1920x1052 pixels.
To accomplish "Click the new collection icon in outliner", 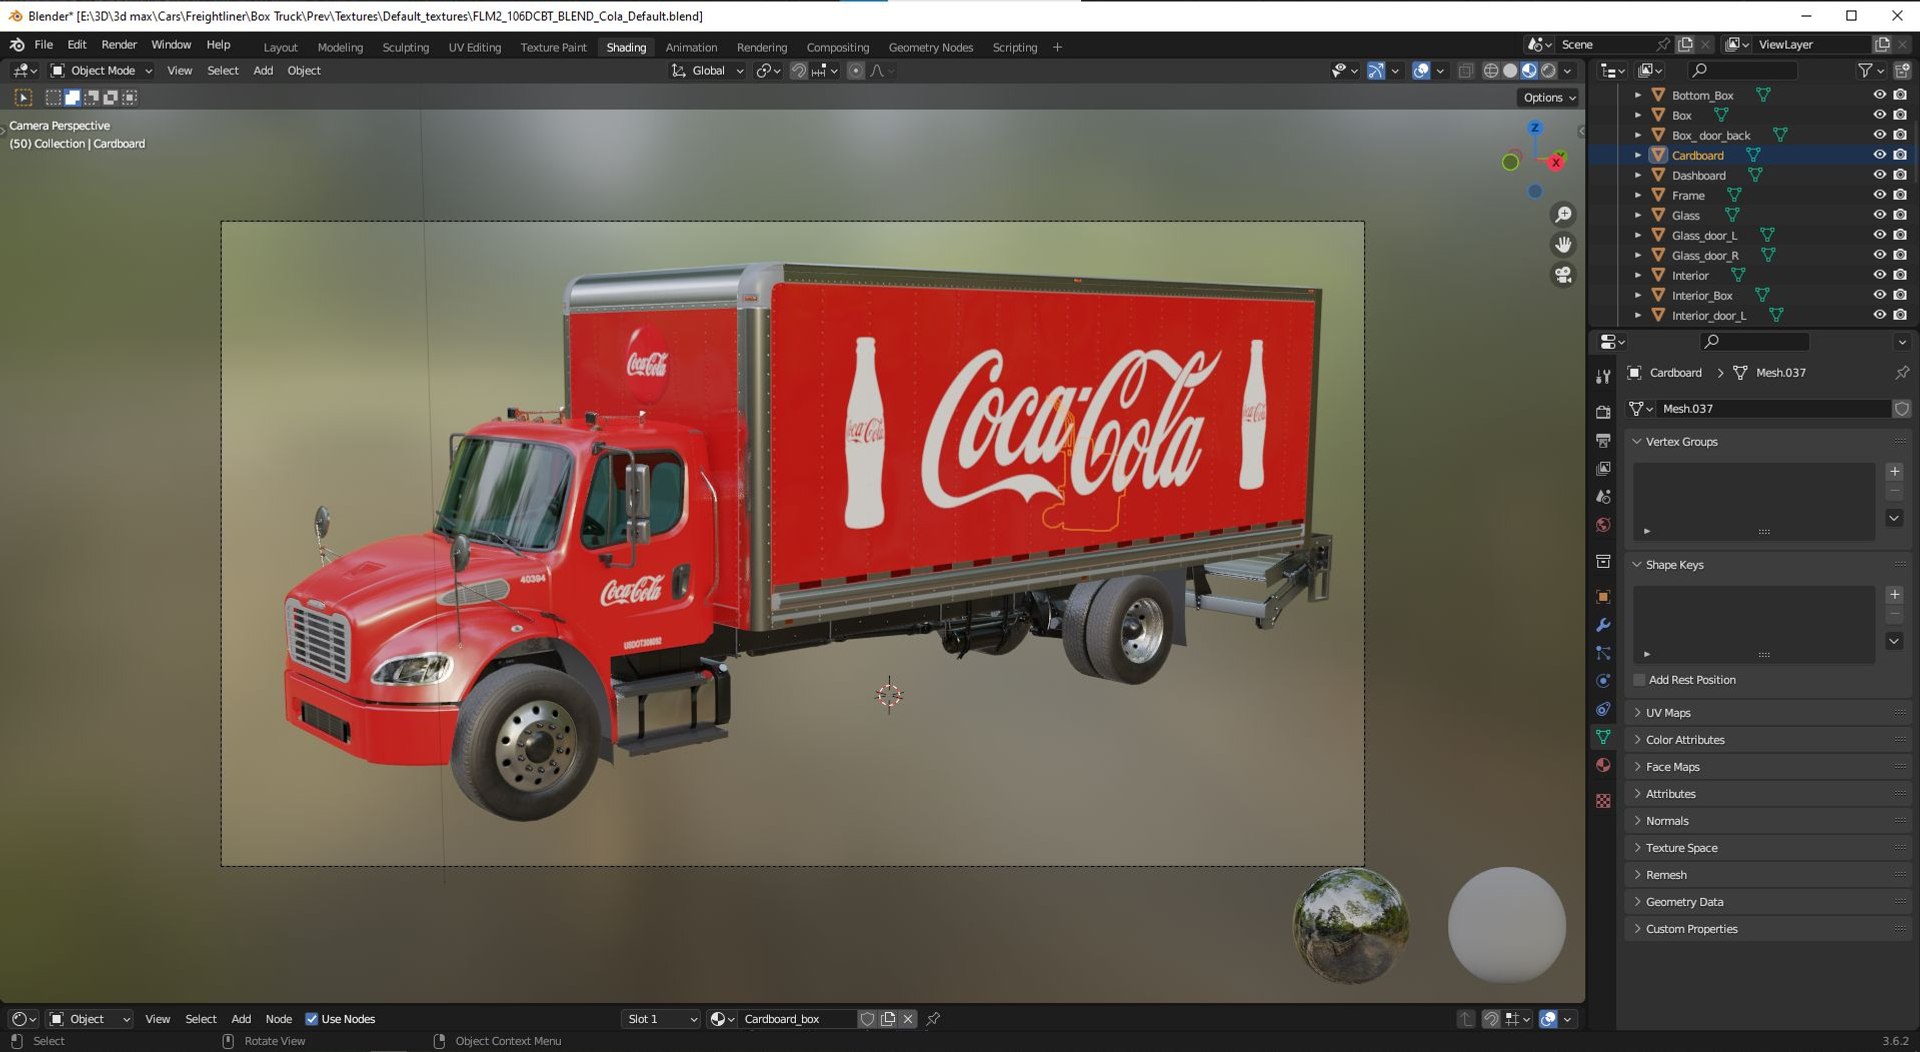I will [1902, 71].
